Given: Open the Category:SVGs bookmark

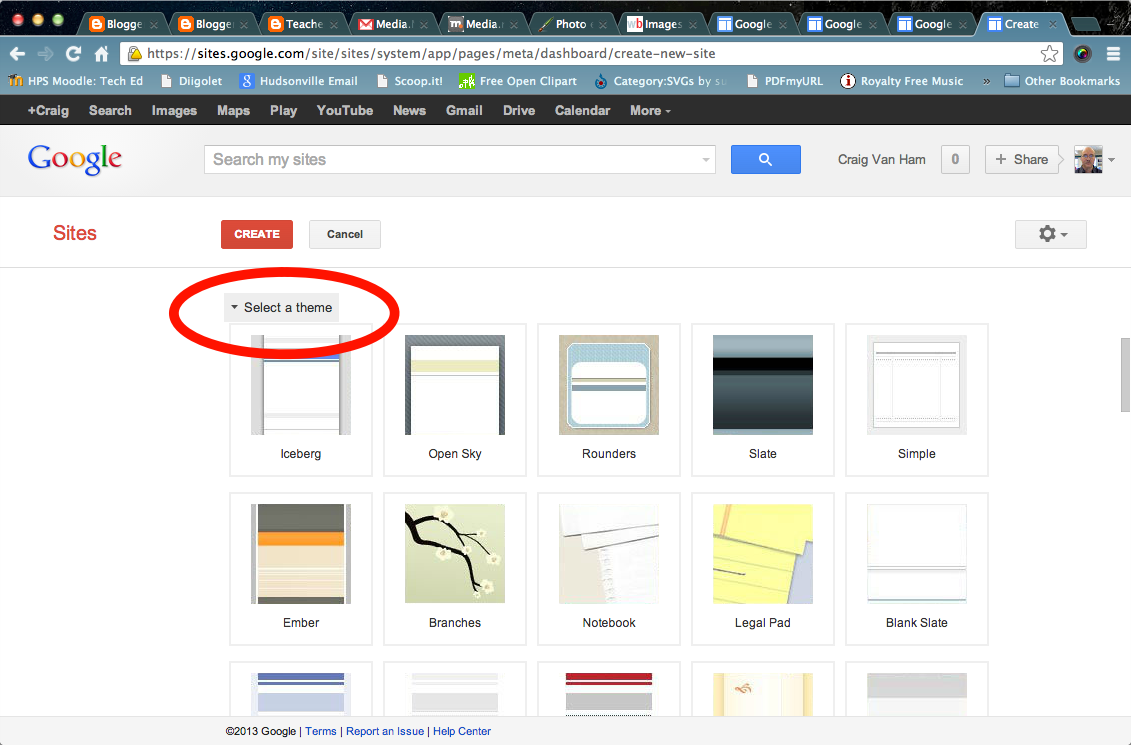Looking at the screenshot, I should point(660,81).
